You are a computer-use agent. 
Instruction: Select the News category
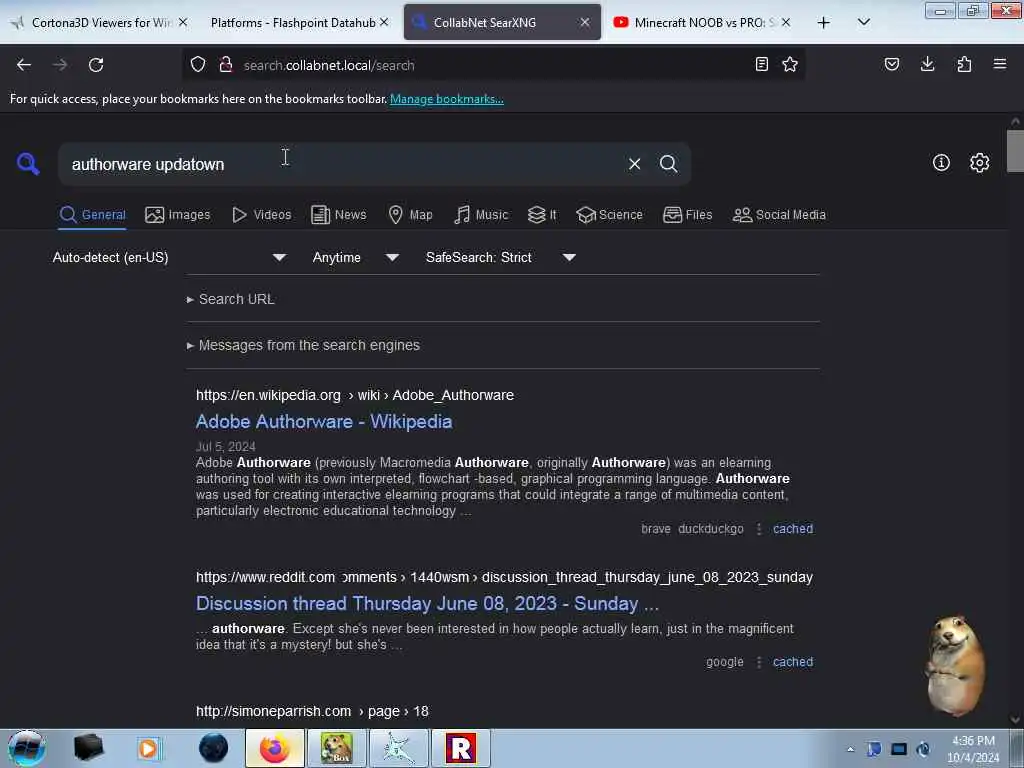pyautogui.click(x=338, y=215)
